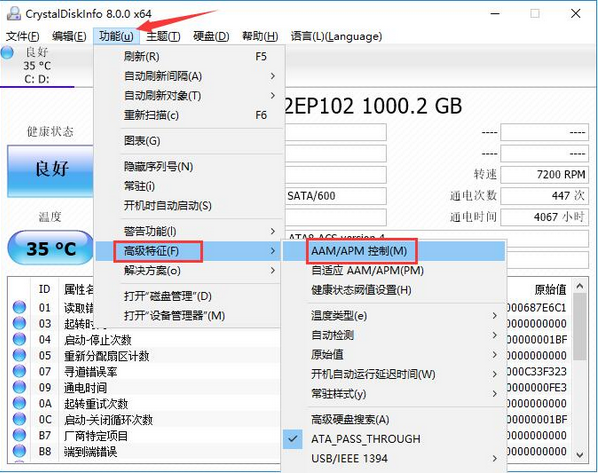Choose 健康状态阈值设置(H) entry
The height and width of the screenshot is (474, 601).
pyautogui.click(x=394, y=290)
